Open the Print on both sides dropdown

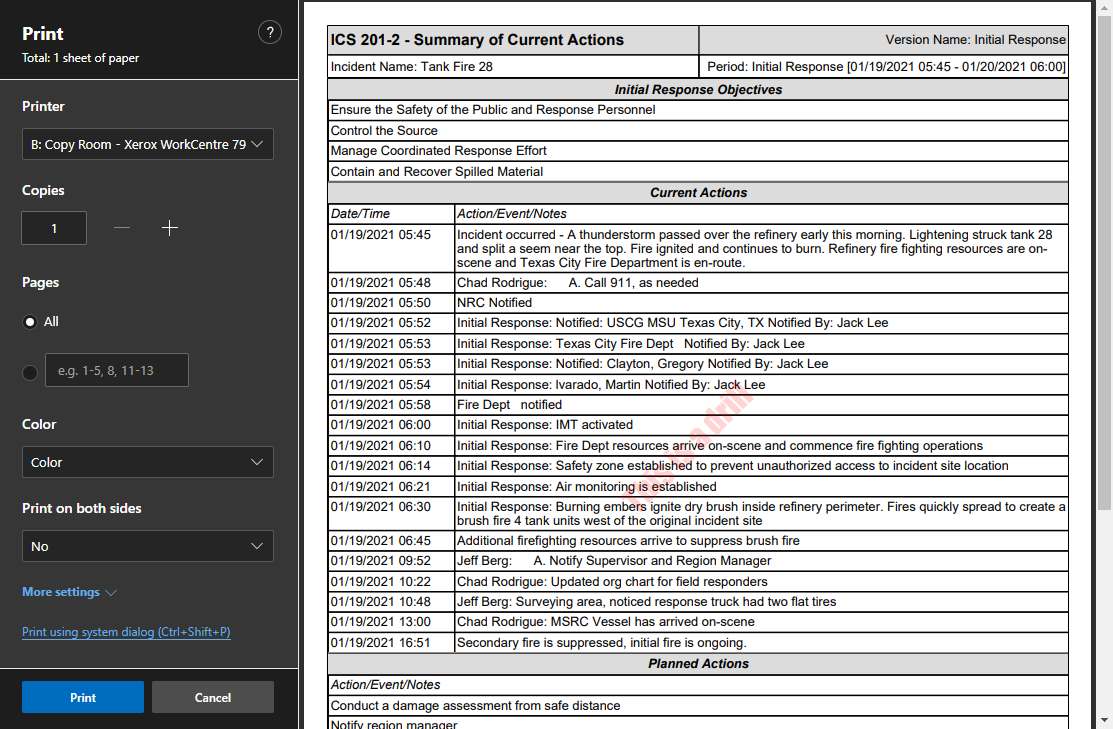point(148,546)
